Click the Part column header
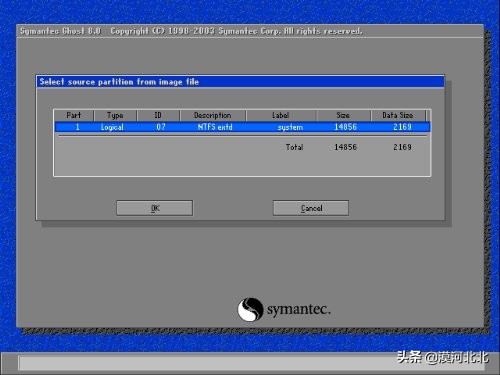 [x=74, y=115]
